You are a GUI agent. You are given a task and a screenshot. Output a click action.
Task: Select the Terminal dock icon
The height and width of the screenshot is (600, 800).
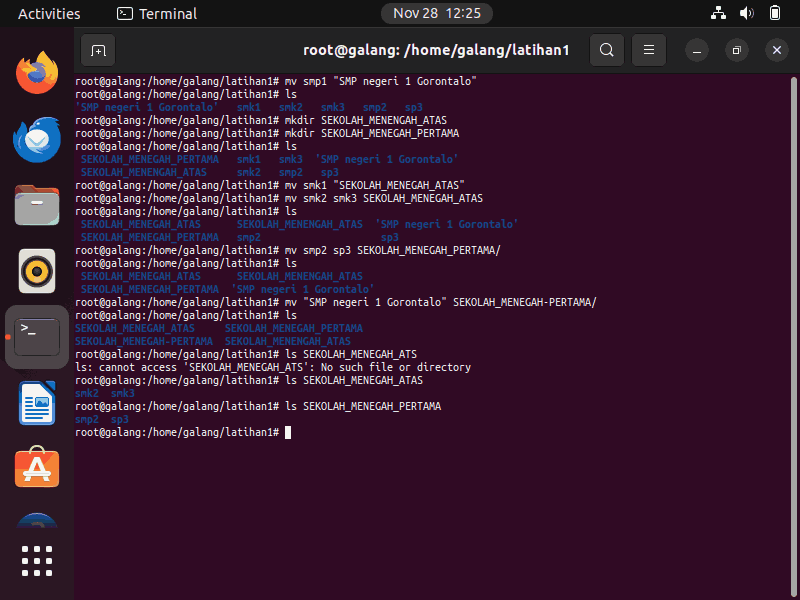click(37, 337)
